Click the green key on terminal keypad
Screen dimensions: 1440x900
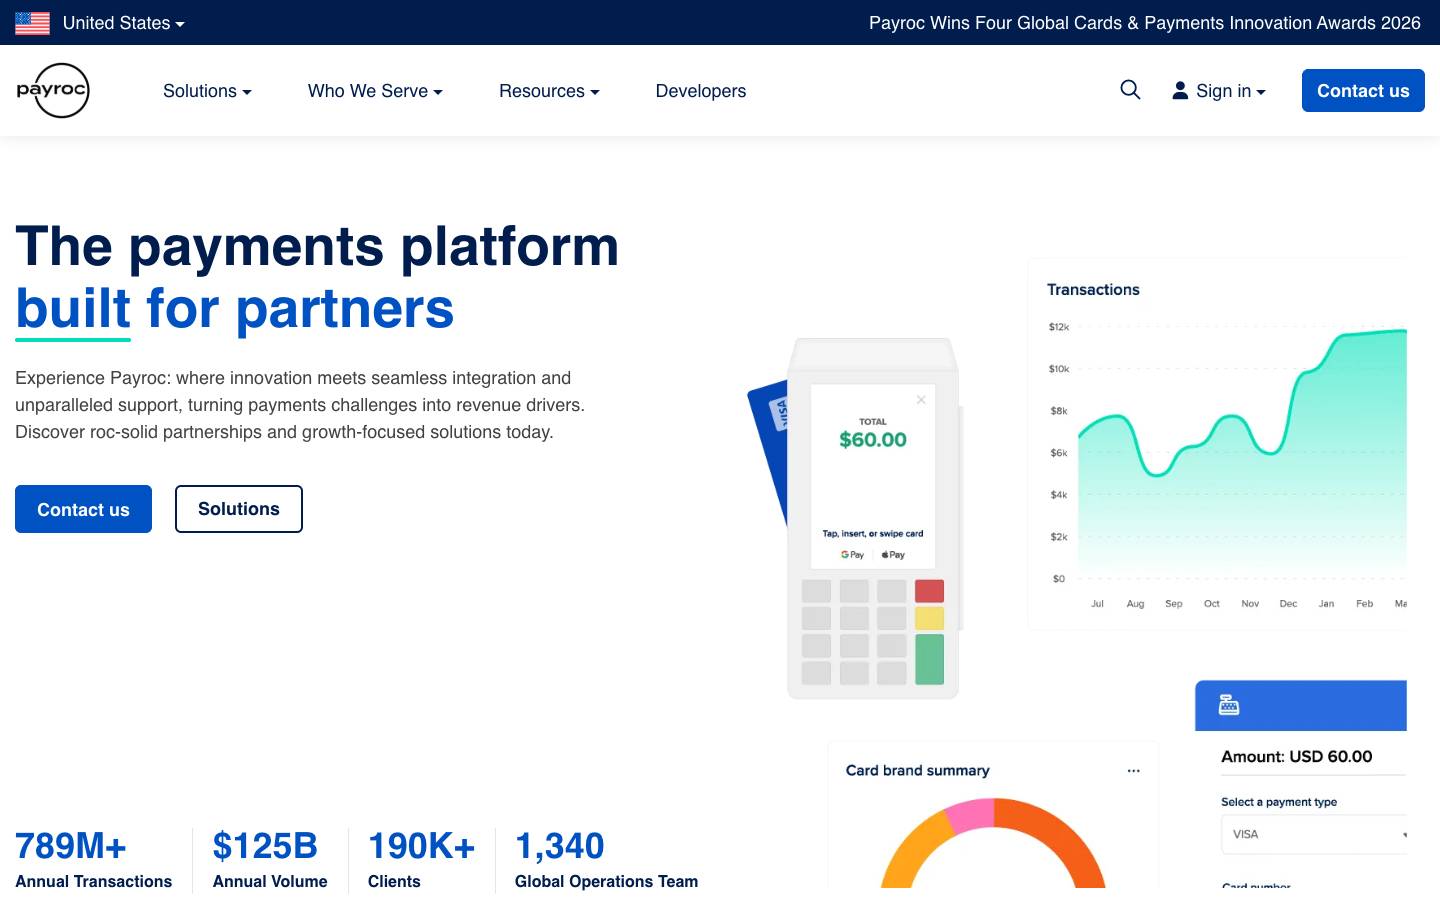(x=930, y=660)
